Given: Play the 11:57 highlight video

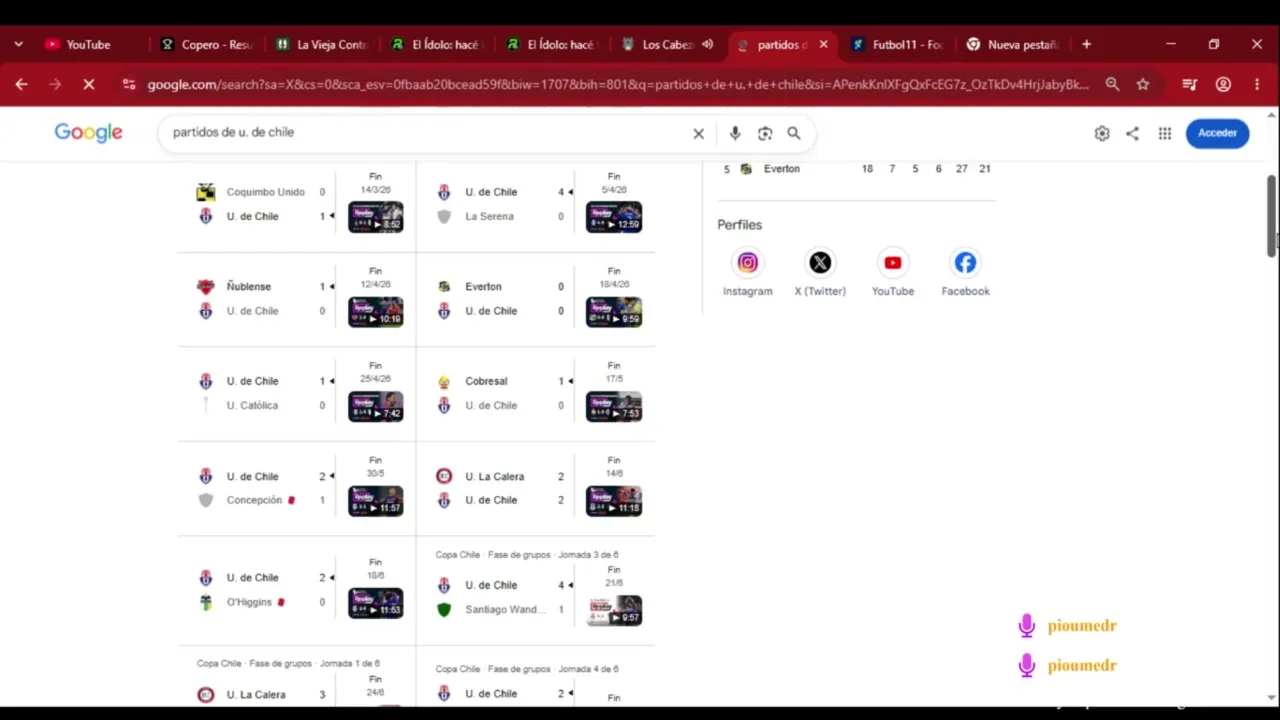Looking at the screenshot, I should tap(376, 501).
